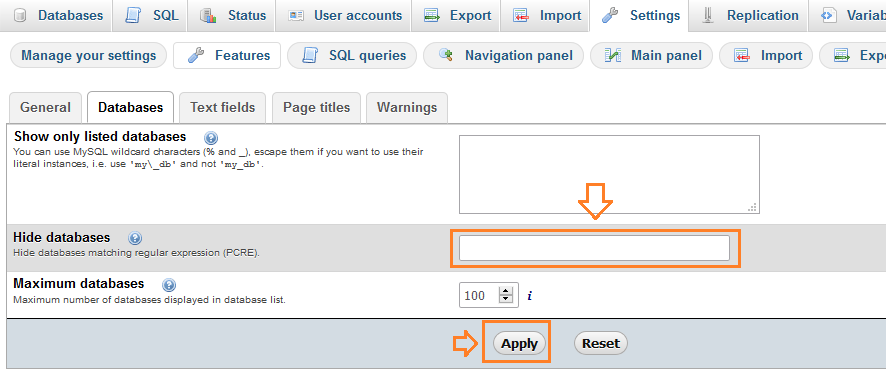
Task: Increase maximum databases with up arrow
Action: coord(506,291)
